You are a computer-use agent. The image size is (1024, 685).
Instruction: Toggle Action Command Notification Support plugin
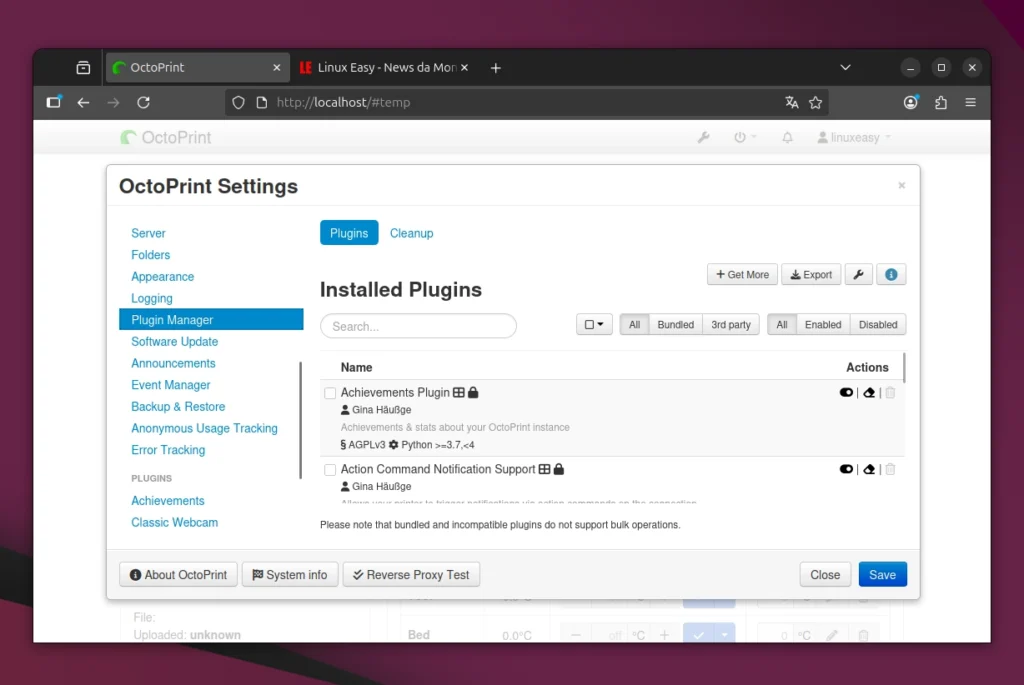846,469
